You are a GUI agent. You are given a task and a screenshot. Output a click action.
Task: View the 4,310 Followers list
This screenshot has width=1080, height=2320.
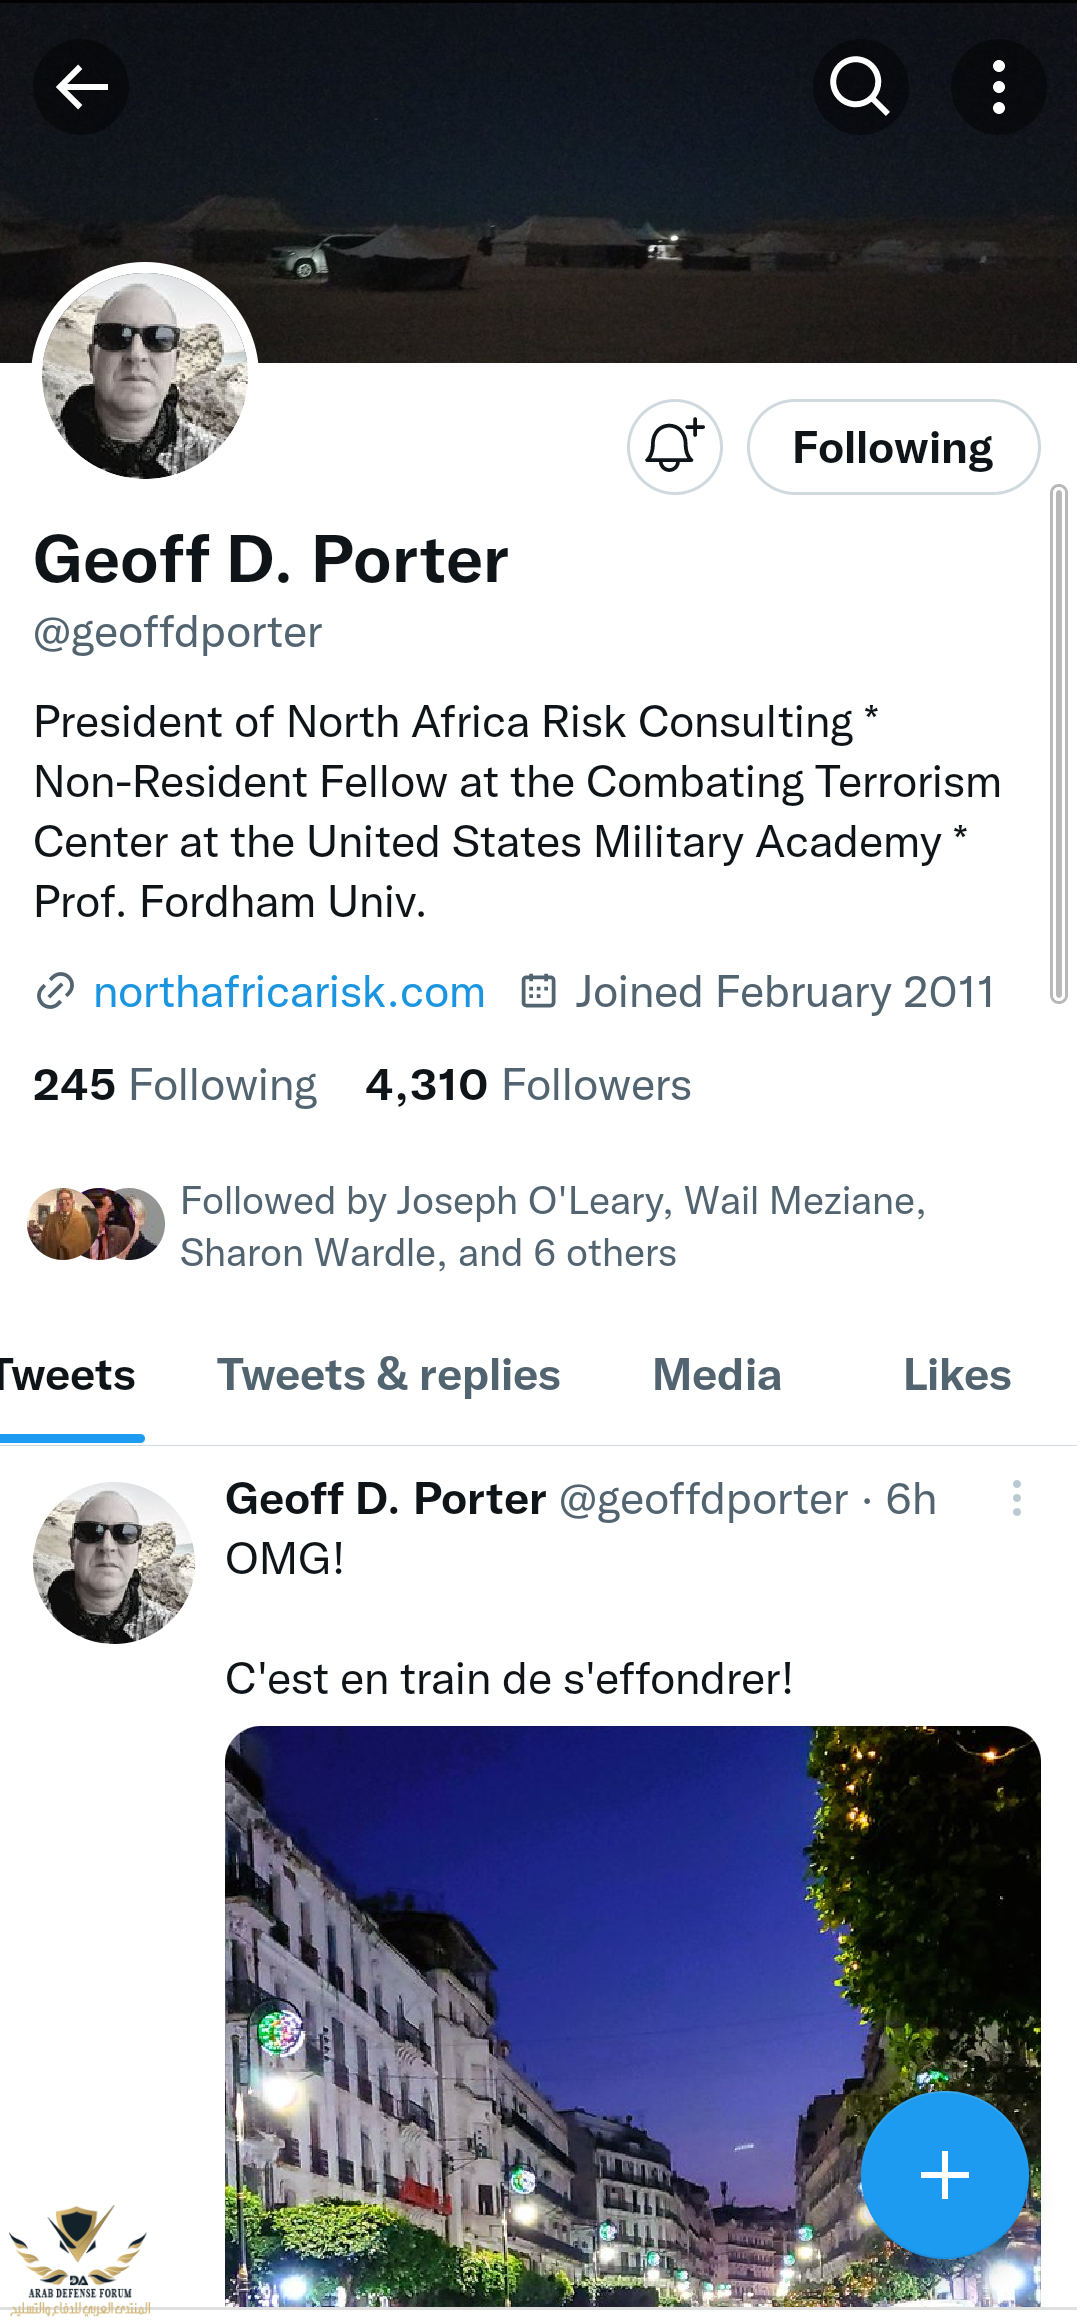coord(528,1085)
